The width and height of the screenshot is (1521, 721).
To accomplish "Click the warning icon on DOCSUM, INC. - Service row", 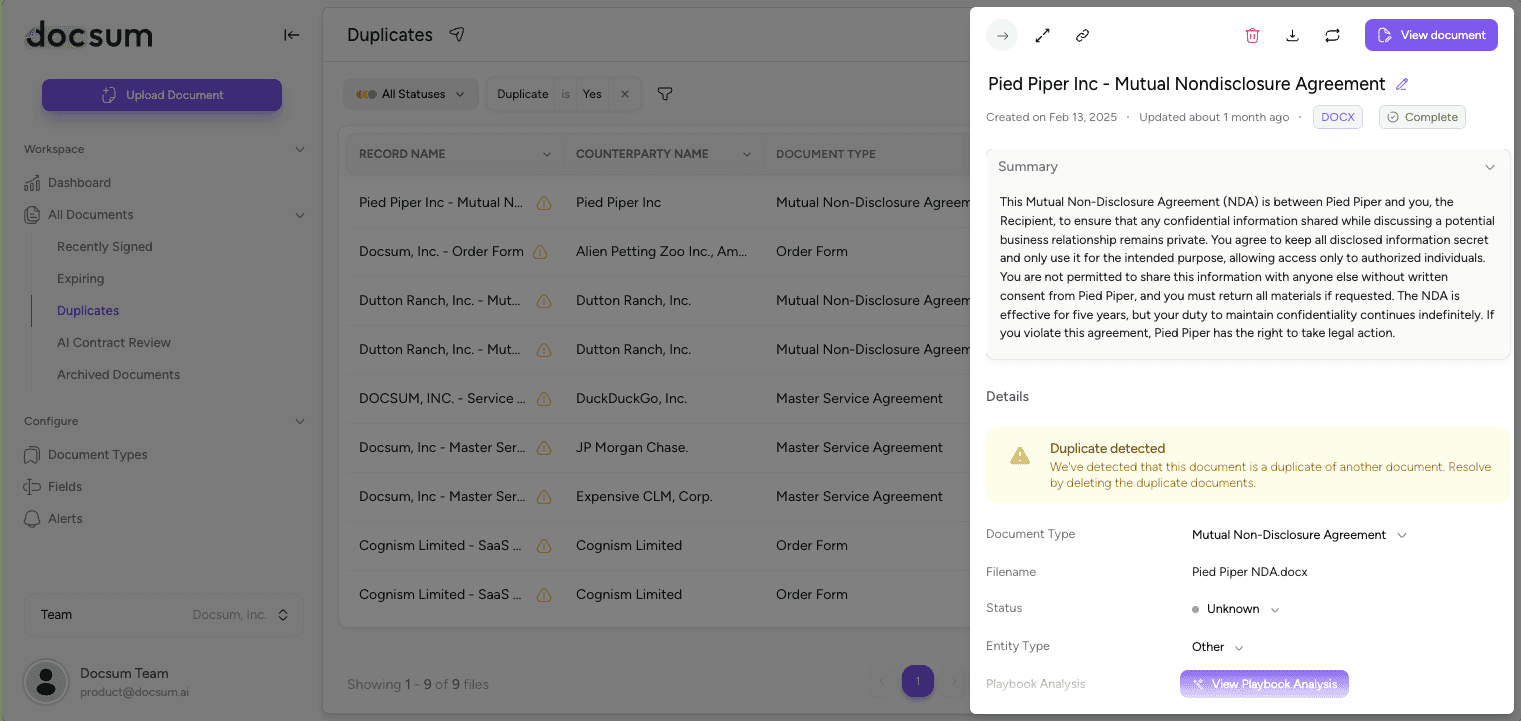I will (544, 399).
